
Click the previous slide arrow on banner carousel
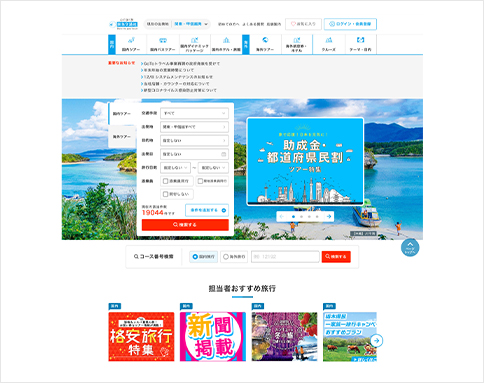[x=282, y=217]
